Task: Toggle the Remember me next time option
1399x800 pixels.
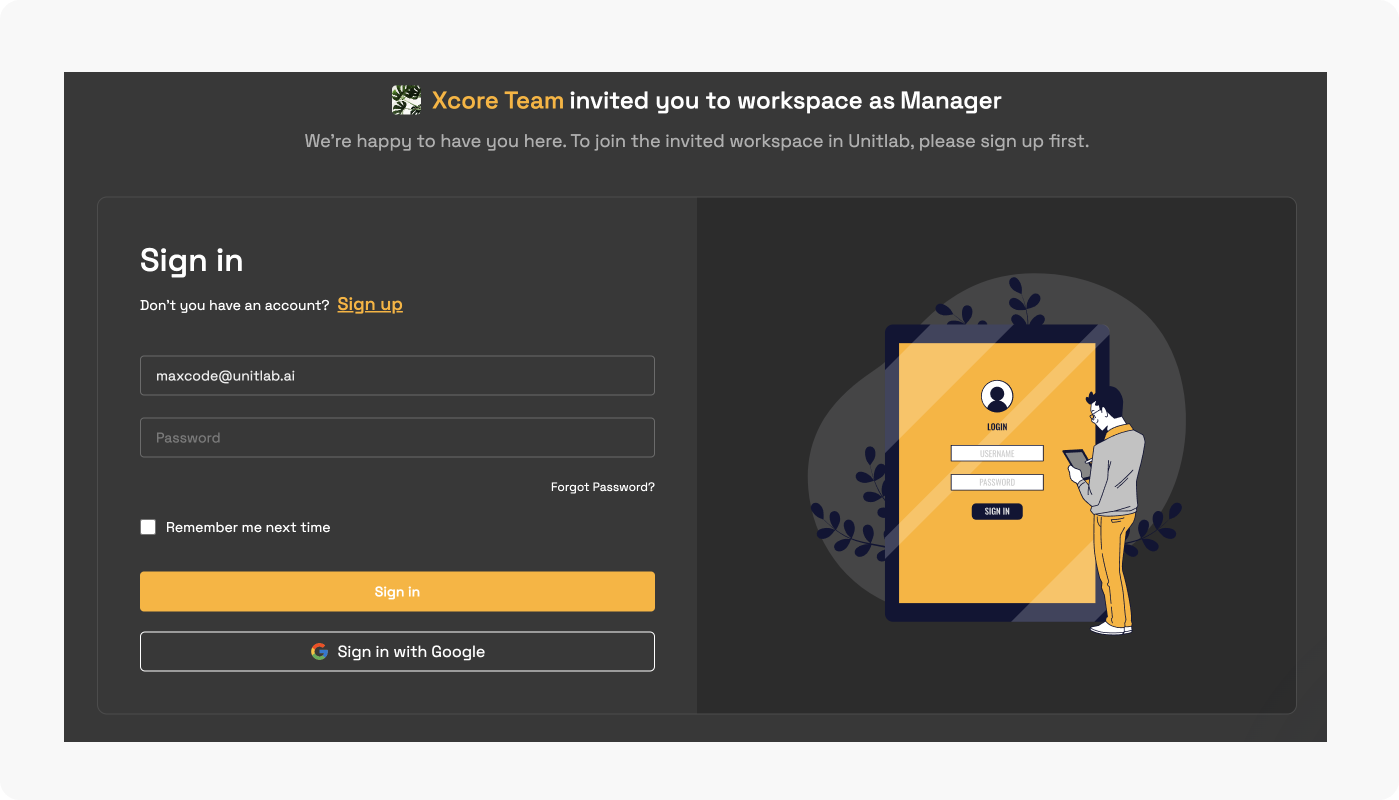Action: 148,527
